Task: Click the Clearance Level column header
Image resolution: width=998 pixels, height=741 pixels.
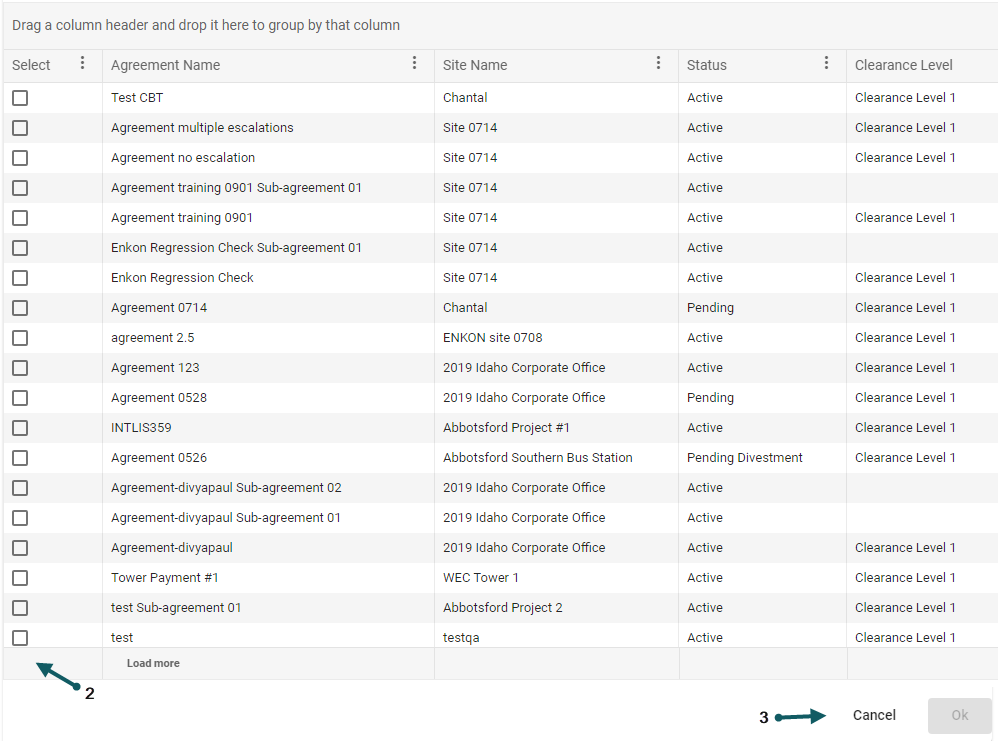Action: (x=903, y=65)
